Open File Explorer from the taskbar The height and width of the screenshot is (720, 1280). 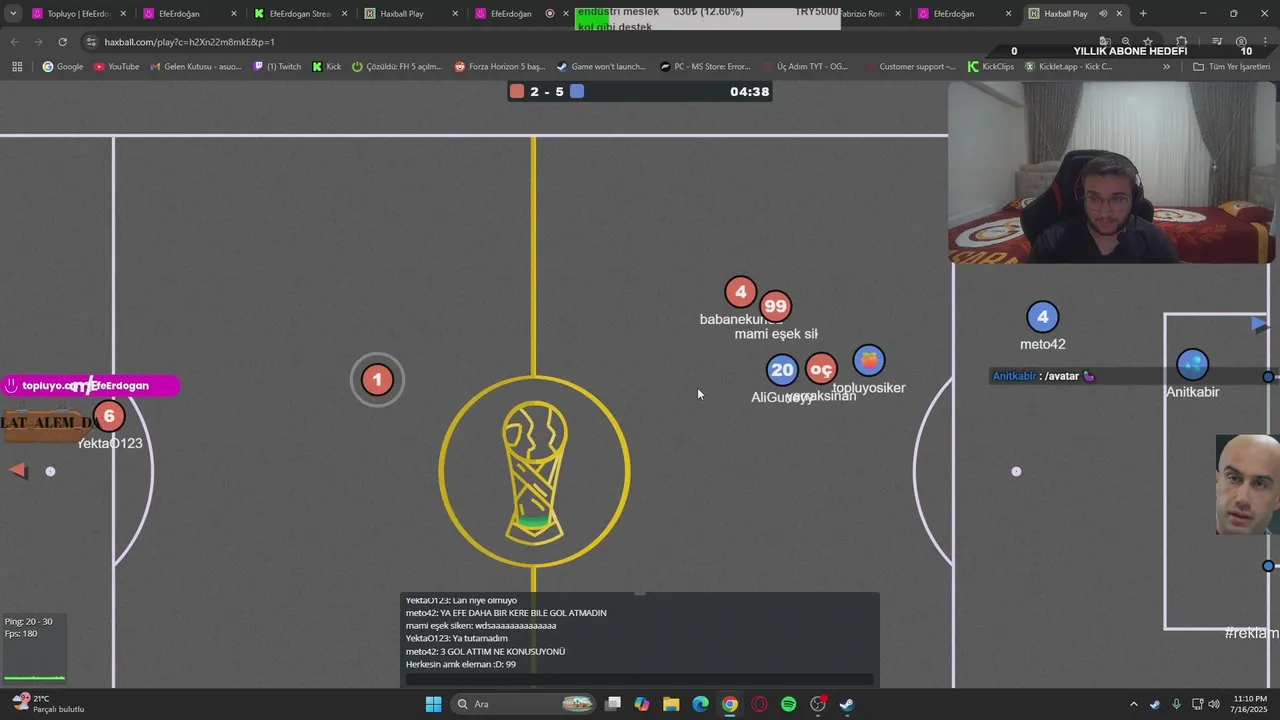click(671, 704)
